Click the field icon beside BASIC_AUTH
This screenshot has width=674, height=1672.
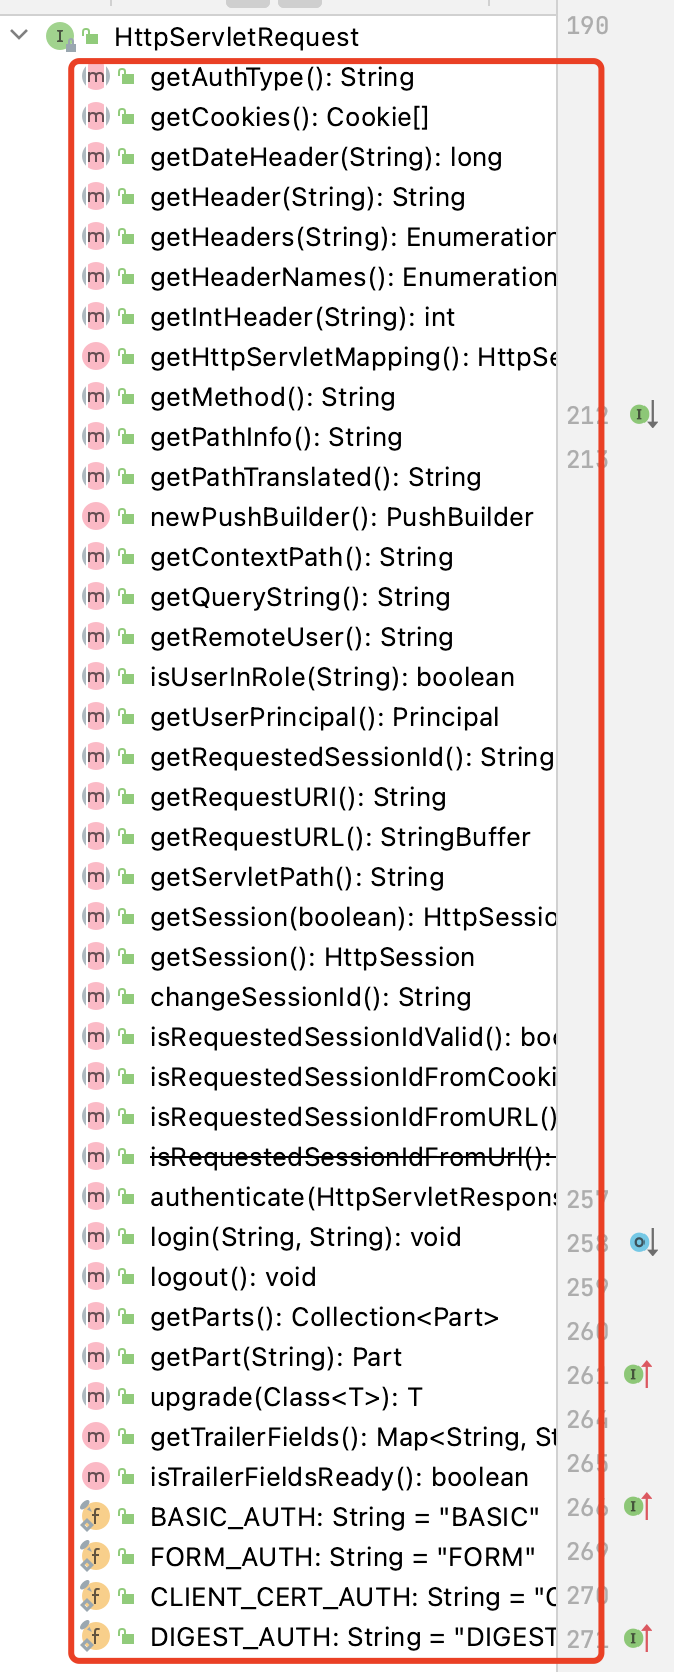95,1517
